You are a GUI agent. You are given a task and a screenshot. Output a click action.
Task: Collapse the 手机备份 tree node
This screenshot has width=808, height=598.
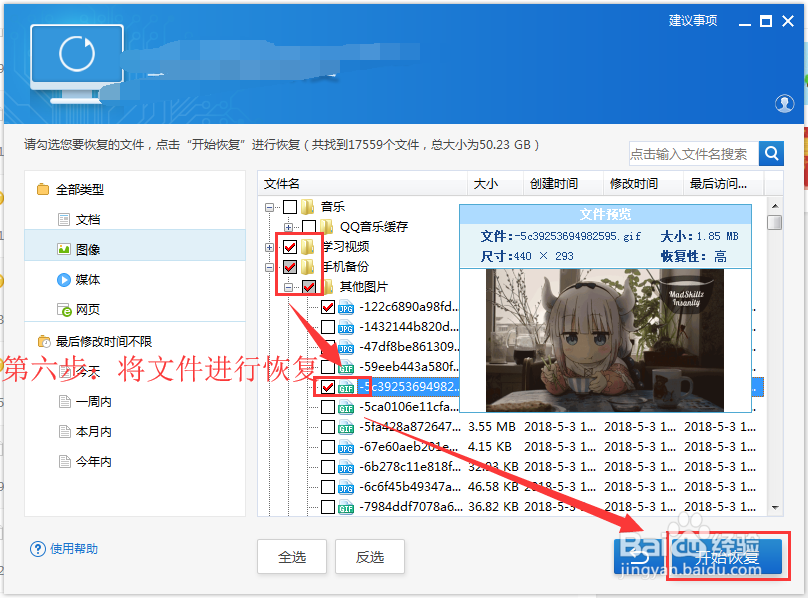(x=269, y=267)
